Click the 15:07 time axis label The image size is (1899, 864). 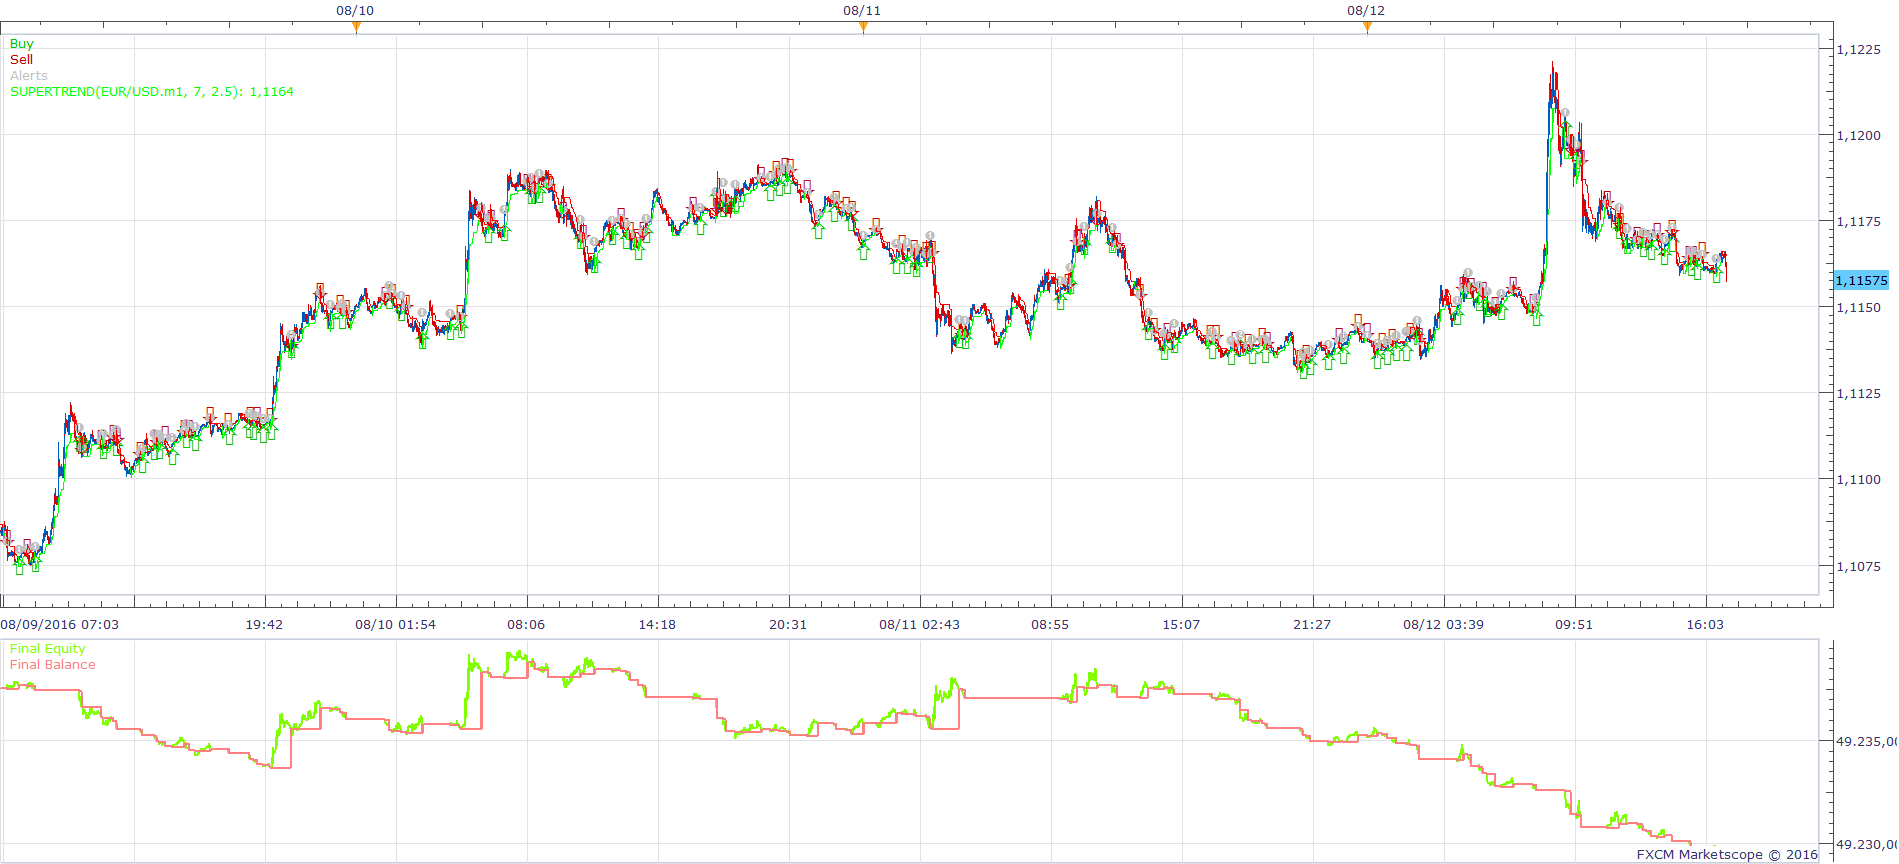1181,624
